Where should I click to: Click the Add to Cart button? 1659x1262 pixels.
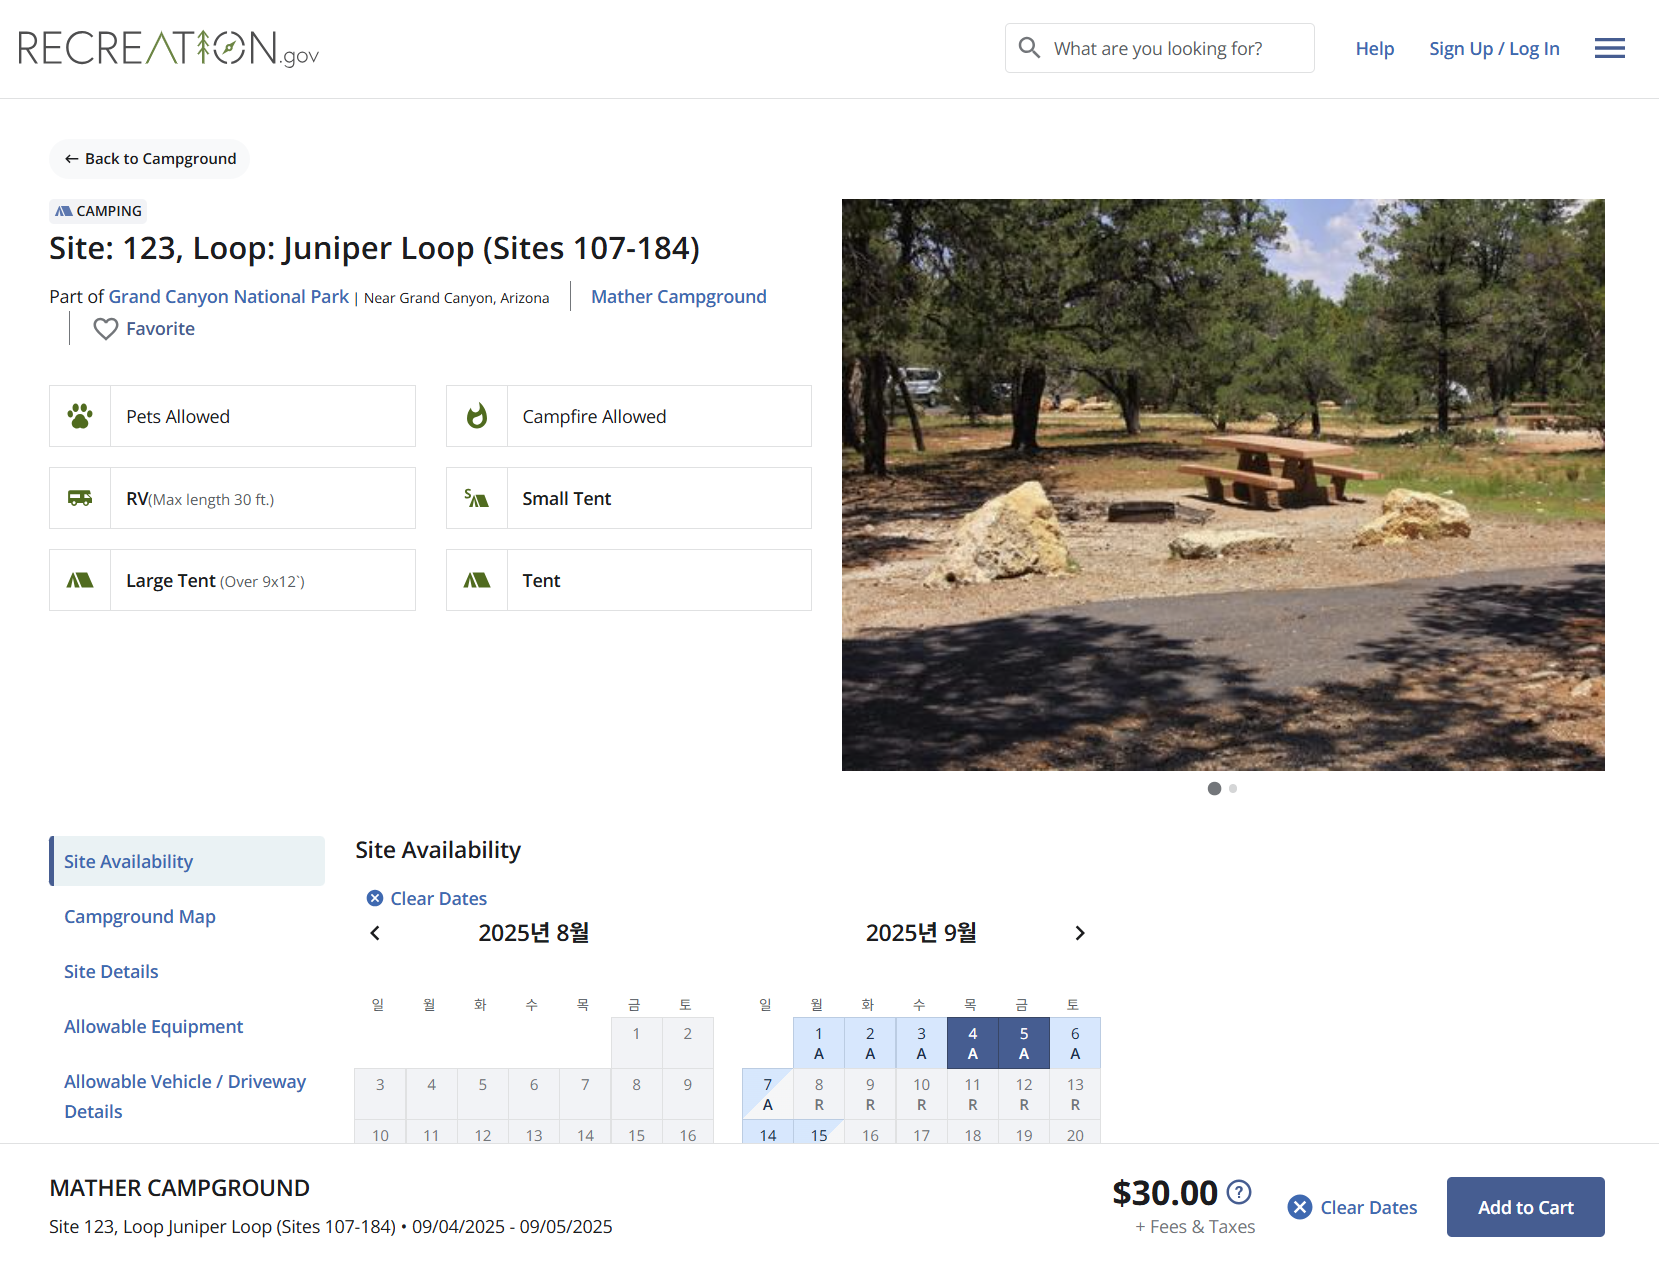coord(1526,1207)
